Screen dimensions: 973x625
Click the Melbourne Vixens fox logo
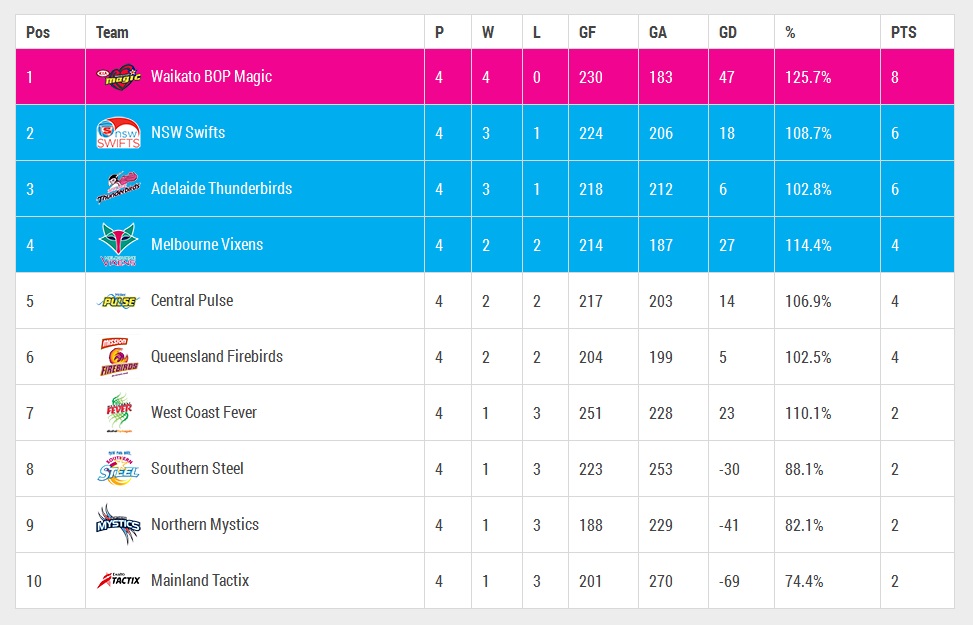click(x=118, y=245)
